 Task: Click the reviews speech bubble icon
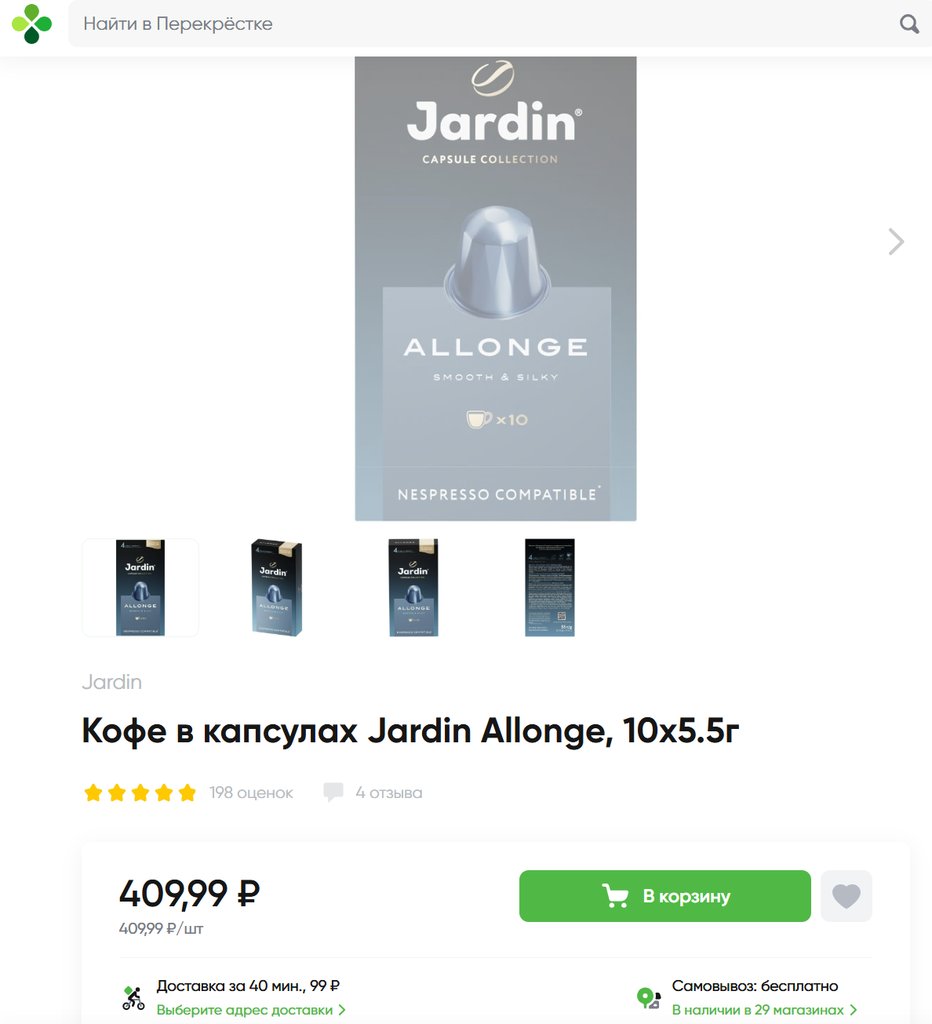point(333,792)
